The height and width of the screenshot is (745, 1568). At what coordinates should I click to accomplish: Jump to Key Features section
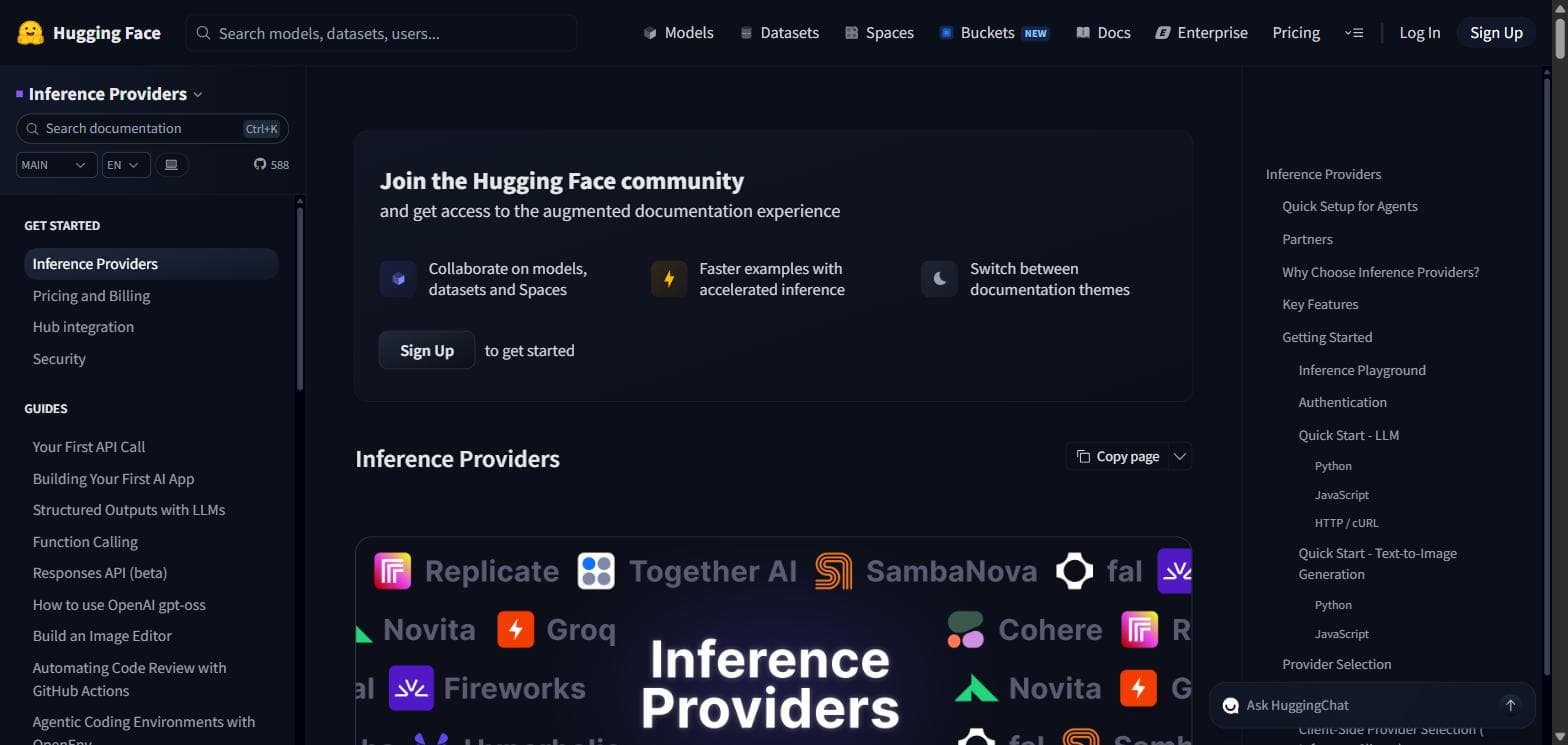[x=1320, y=304]
